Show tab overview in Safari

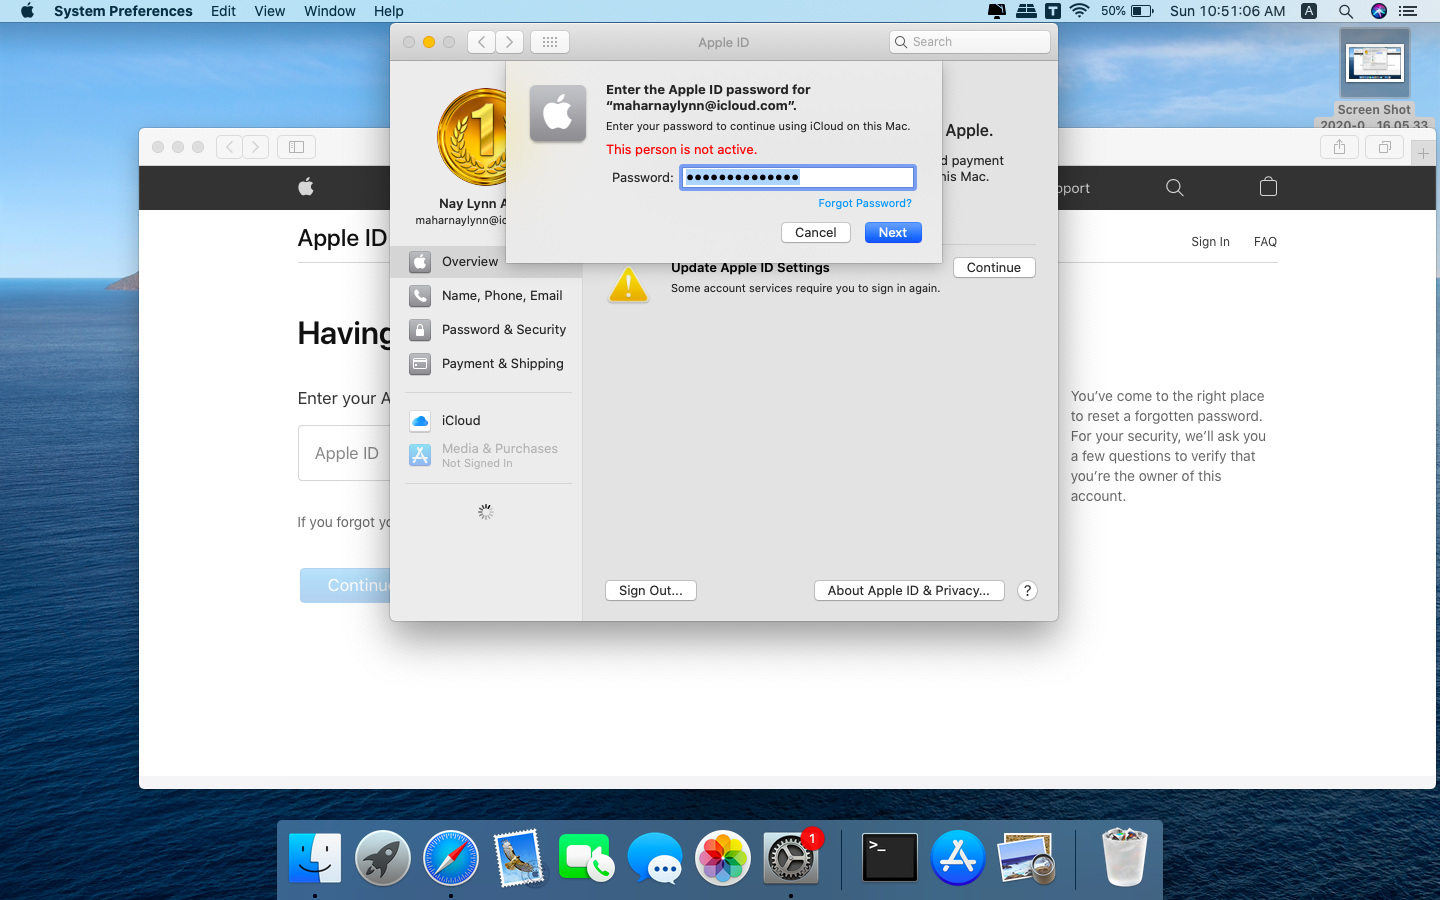[x=1384, y=147]
